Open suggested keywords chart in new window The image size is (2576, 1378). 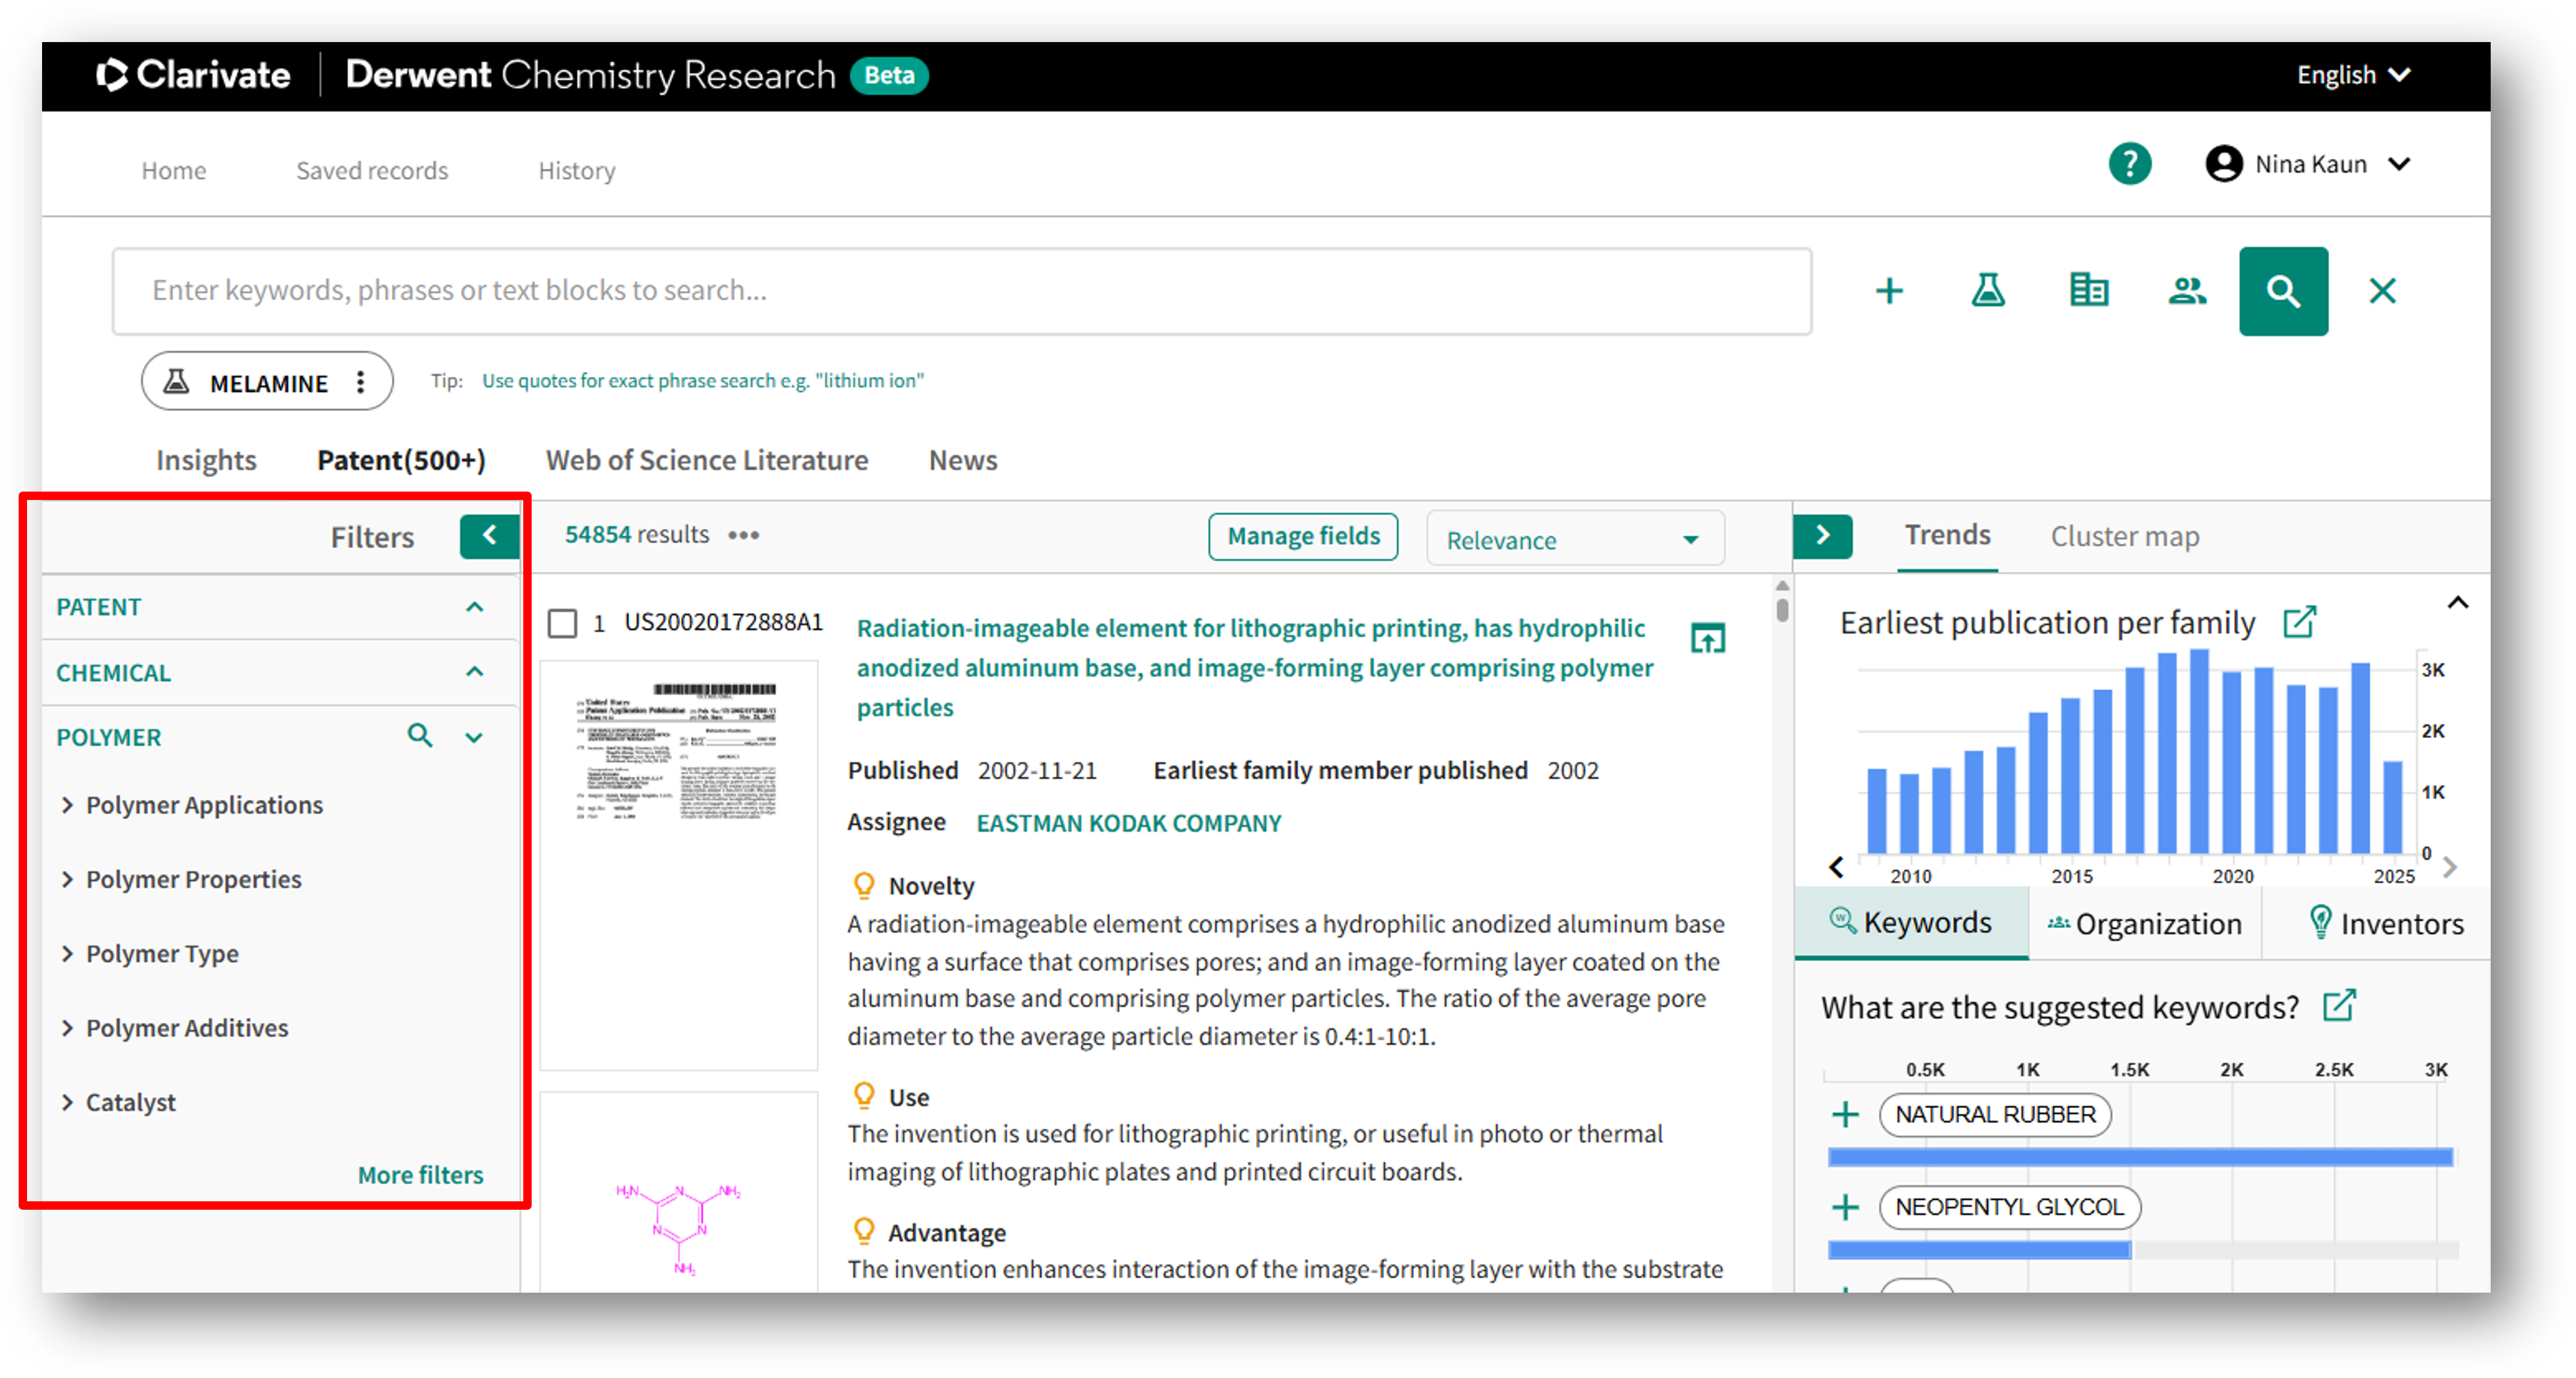[x=2339, y=1005]
